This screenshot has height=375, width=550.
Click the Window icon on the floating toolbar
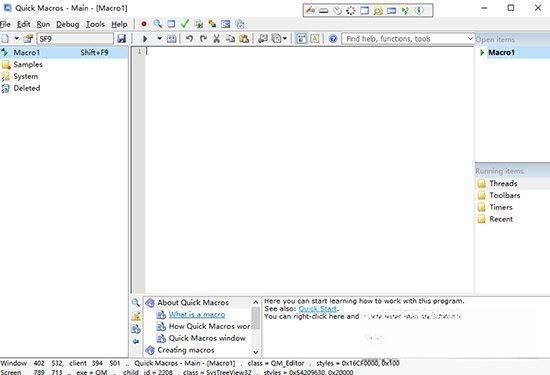tap(364, 10)
